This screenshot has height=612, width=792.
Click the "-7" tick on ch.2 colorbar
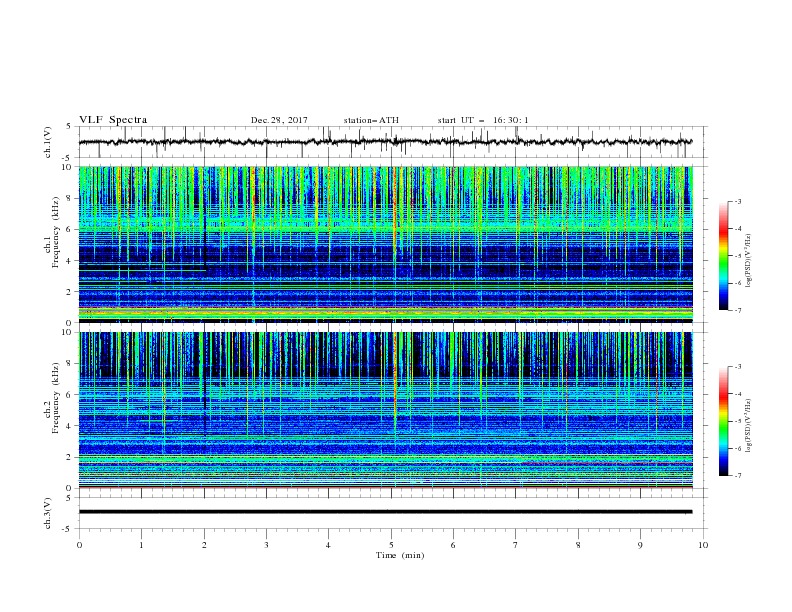(738, 476)
